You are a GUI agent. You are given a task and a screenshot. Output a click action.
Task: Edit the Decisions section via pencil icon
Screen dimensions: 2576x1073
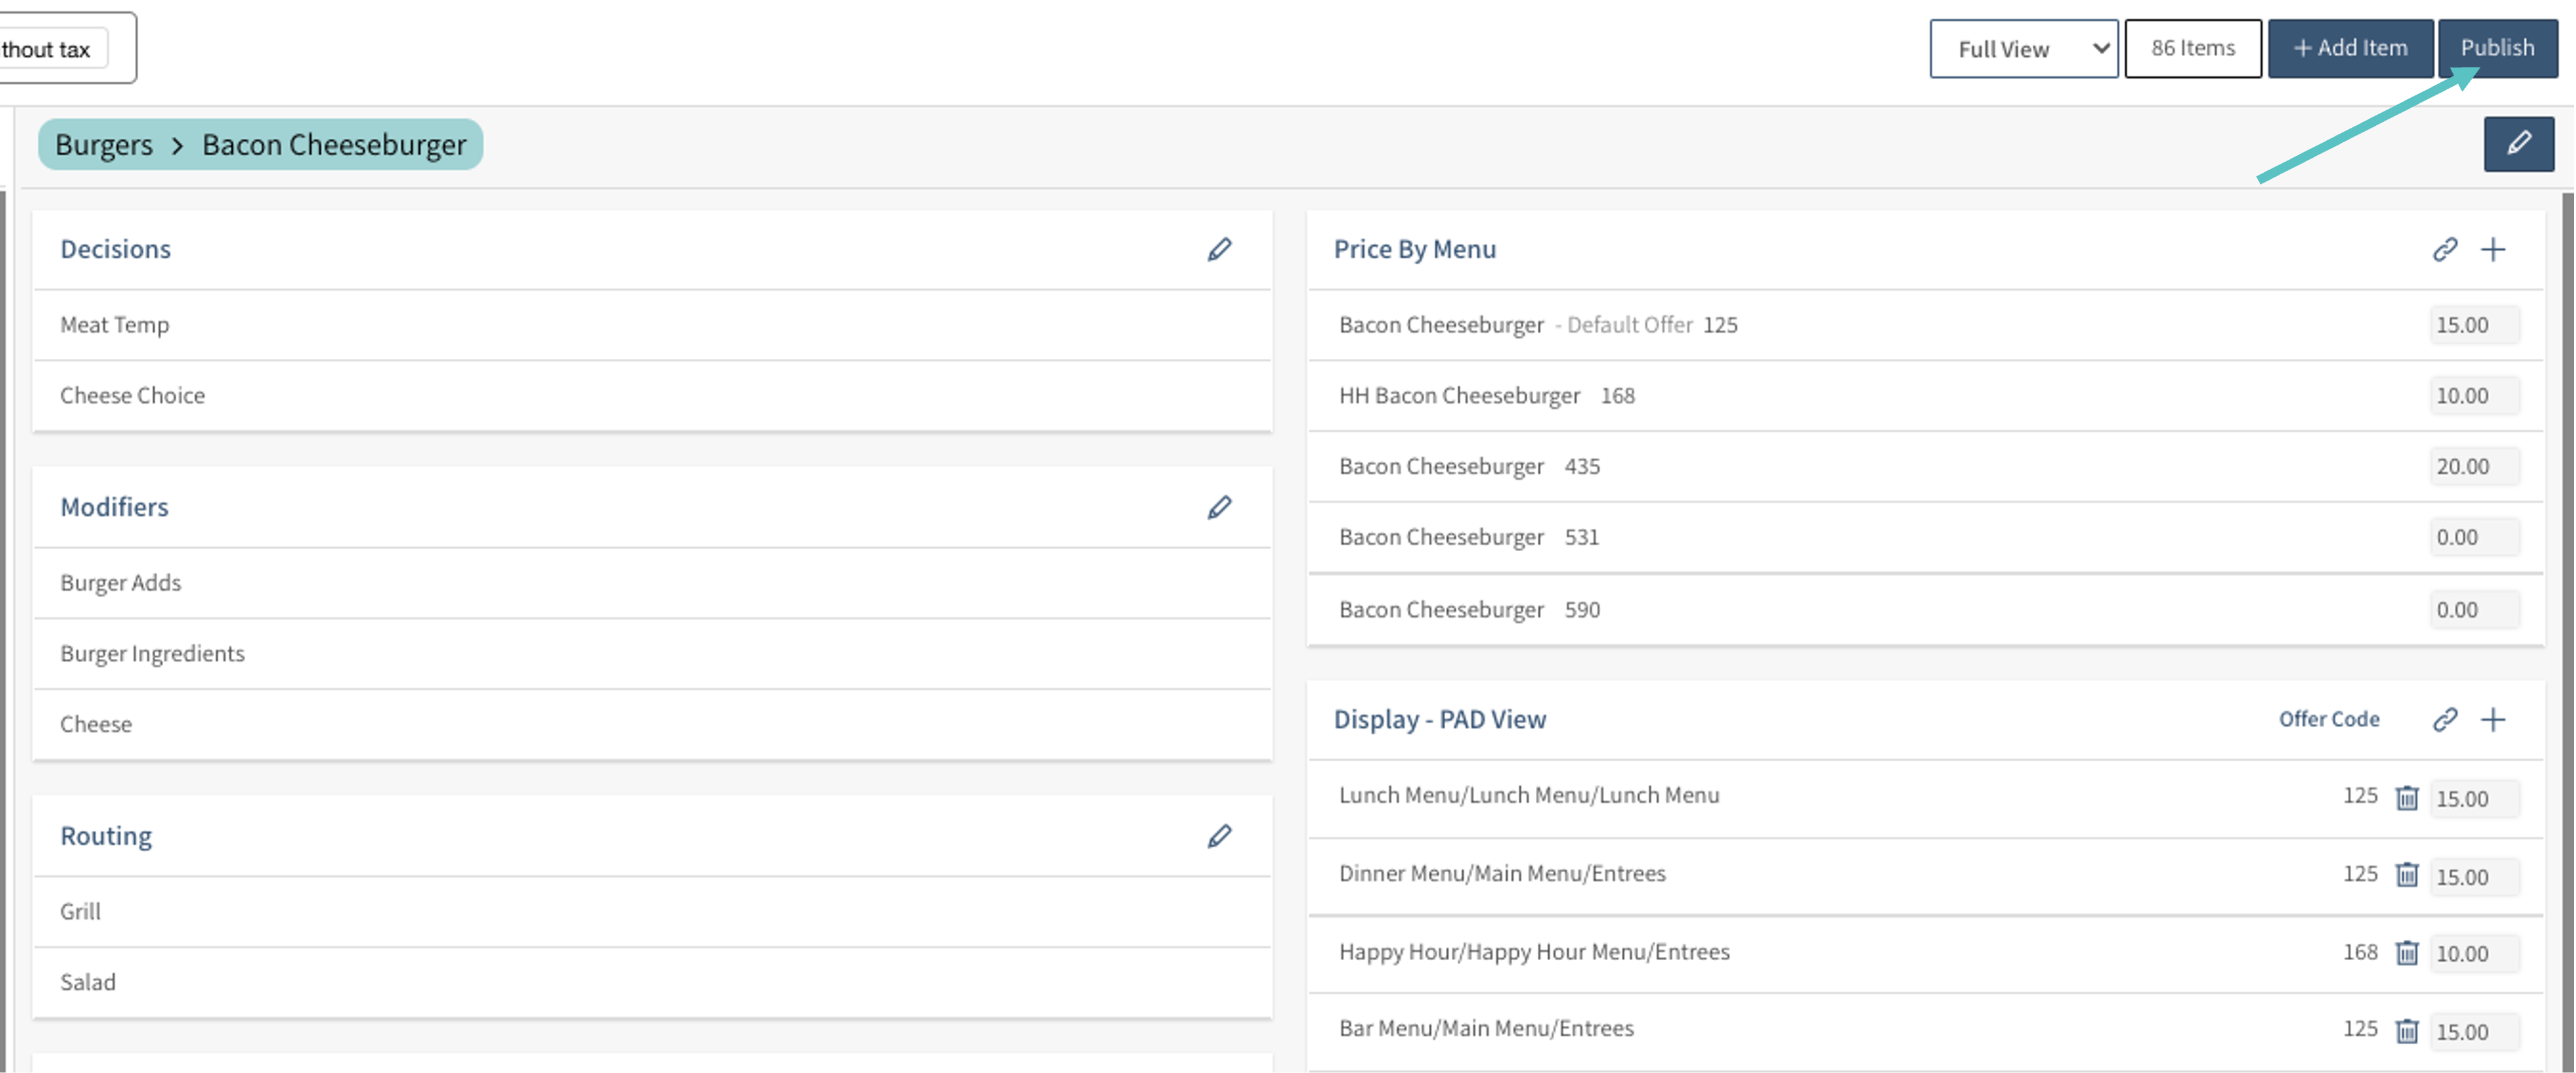[x=1218, y=249]
